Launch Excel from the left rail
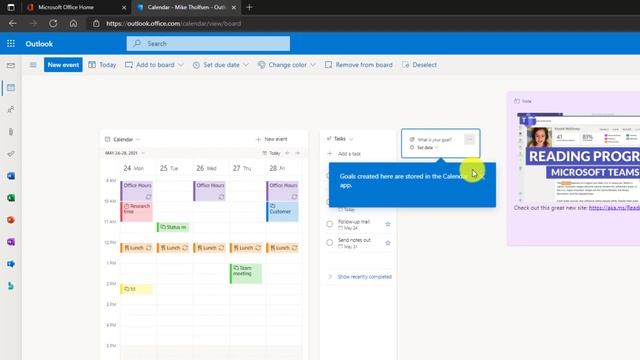 tap(11, 198)
